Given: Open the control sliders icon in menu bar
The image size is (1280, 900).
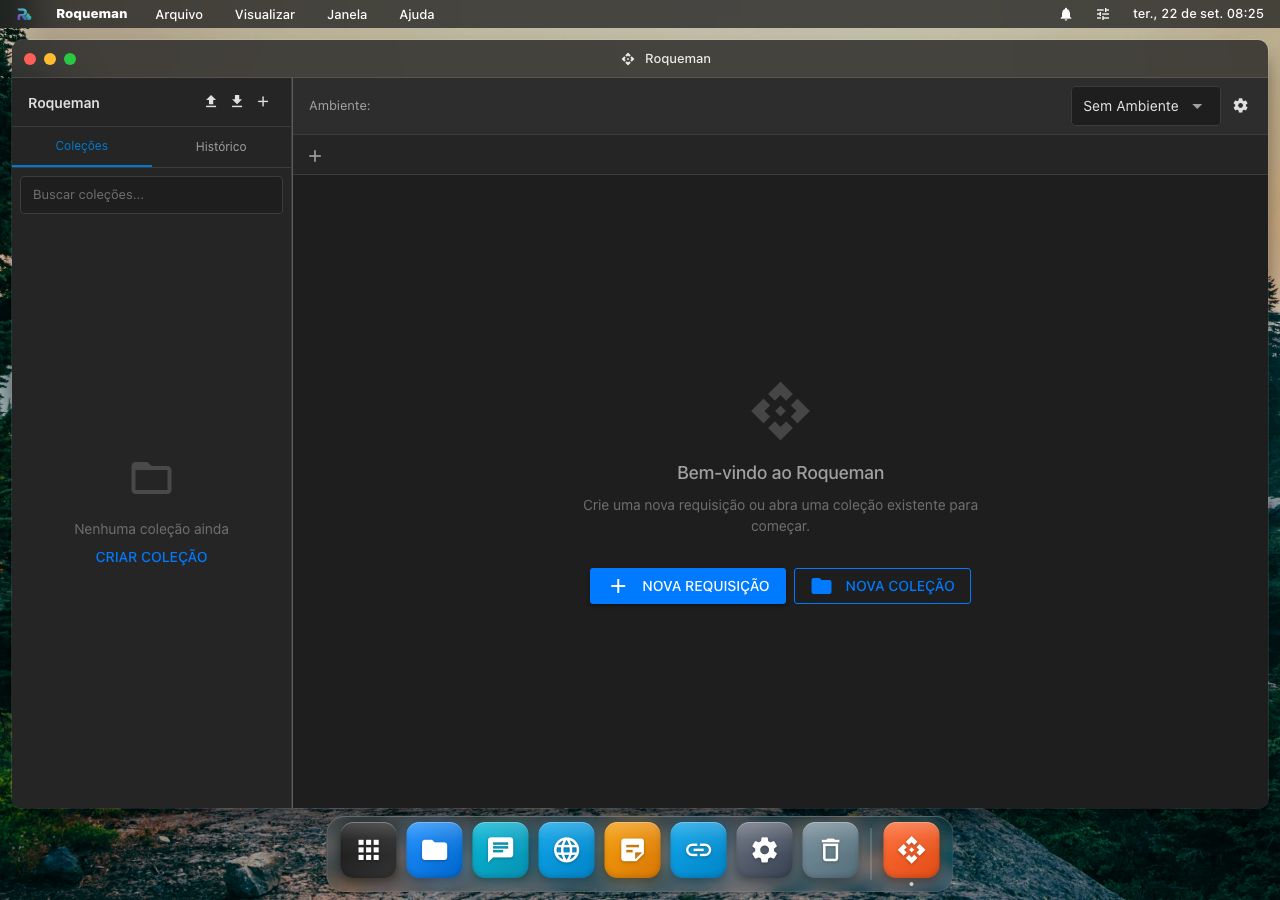Looking at the screenshot, I should pos(1103,14).
